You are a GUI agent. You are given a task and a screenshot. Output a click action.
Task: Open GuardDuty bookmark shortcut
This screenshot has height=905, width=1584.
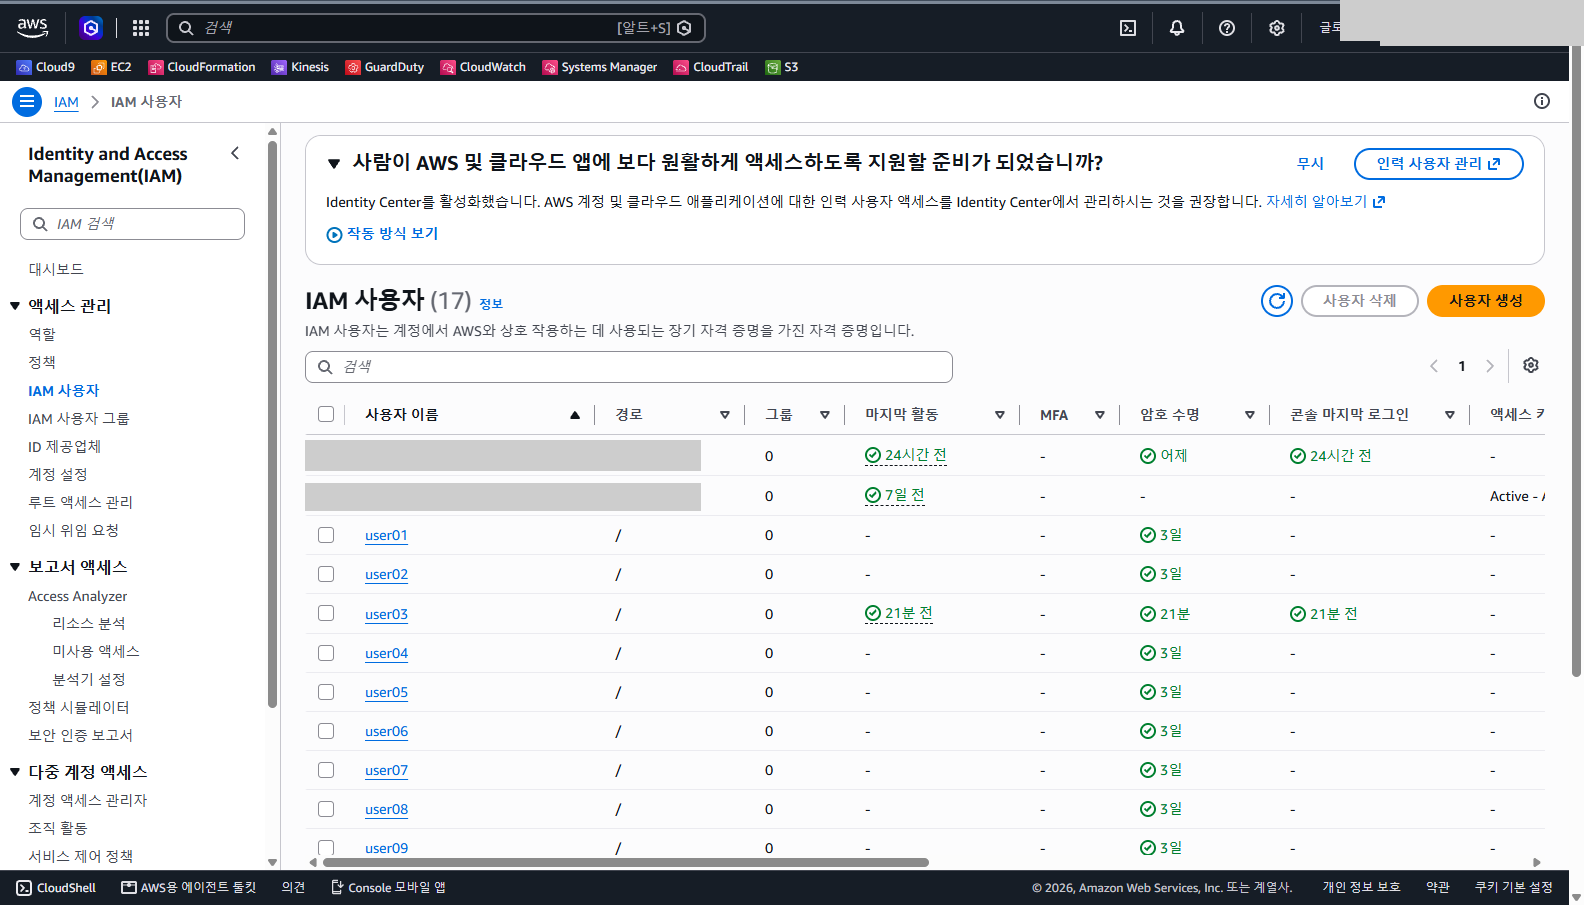point(385,67)
